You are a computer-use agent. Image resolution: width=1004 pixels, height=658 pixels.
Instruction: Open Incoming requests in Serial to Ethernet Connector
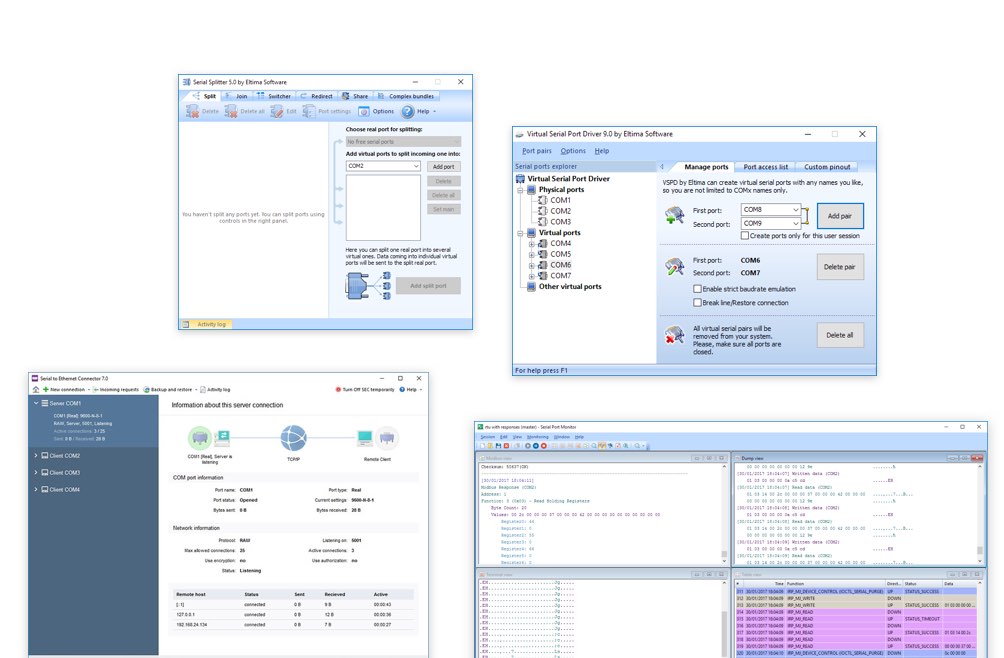pyautogui.click(x=116, y=389)
